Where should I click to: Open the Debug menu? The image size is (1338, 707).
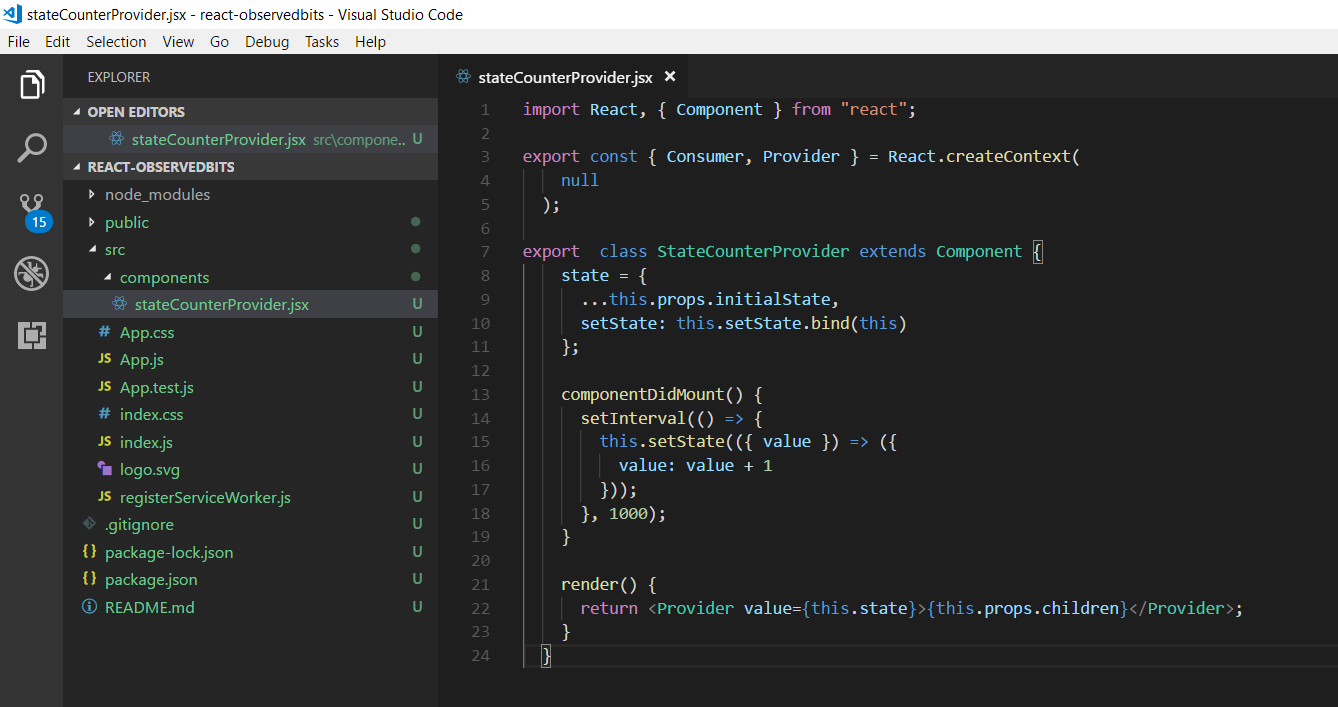click(x=267, y=42)
